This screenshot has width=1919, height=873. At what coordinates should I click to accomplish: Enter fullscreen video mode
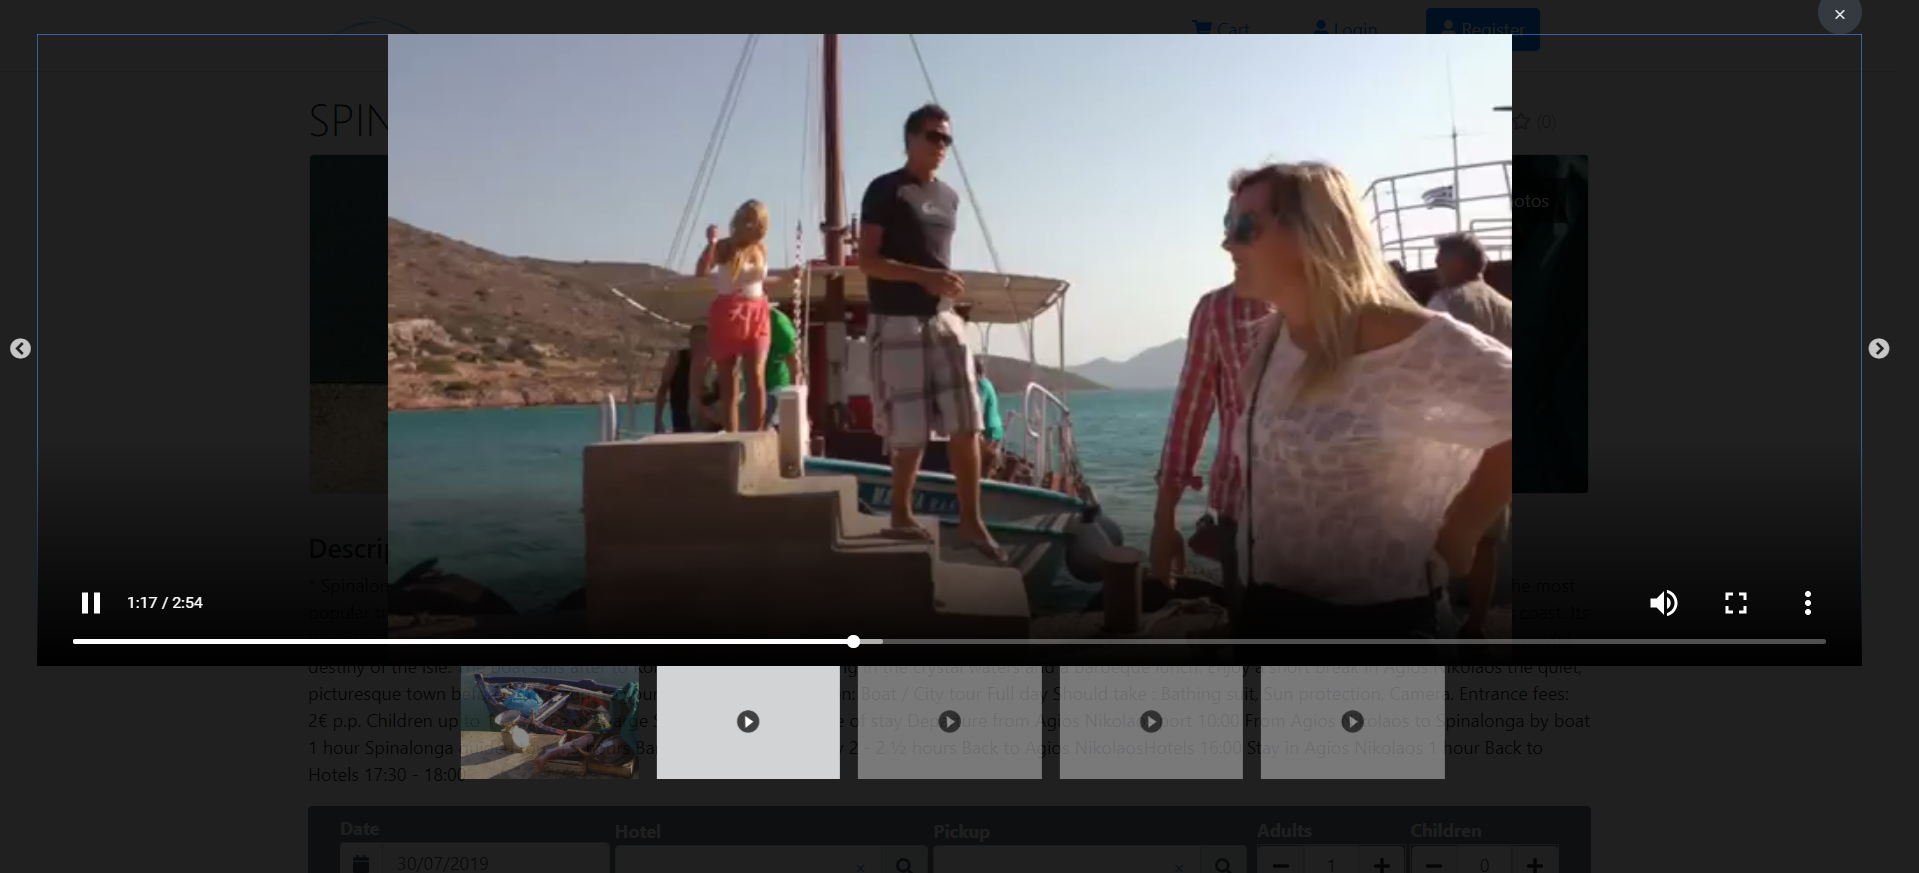click(1735, 603)
